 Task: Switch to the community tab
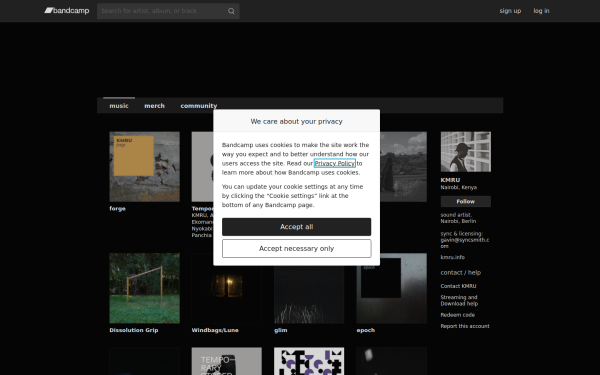[199, 106]
